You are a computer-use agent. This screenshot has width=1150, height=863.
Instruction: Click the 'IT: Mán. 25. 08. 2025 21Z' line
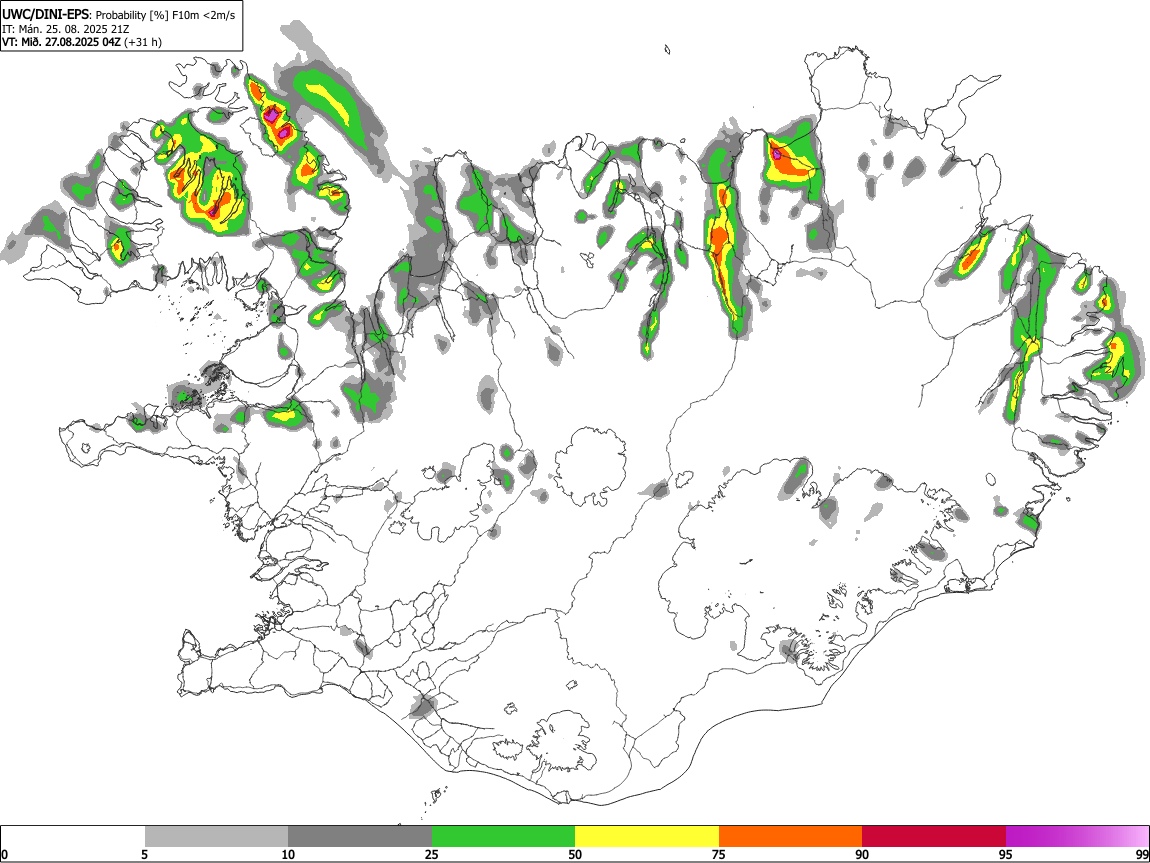66,29
